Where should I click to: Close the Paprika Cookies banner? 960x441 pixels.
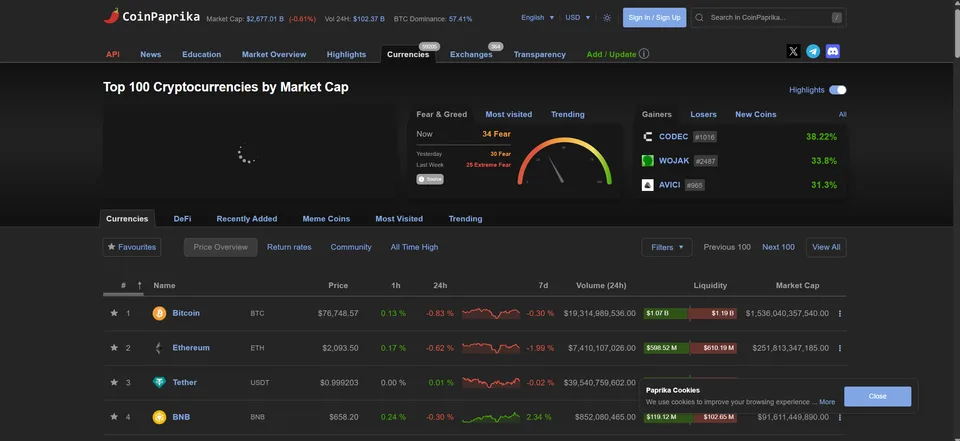click(x=877, y=396)
